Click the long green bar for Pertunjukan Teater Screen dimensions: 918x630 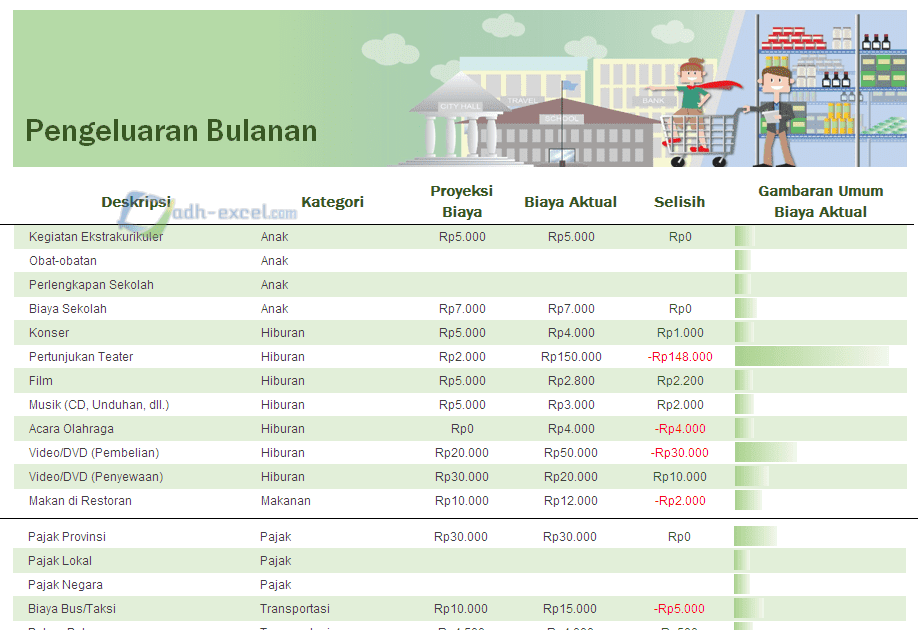(810, 356)
